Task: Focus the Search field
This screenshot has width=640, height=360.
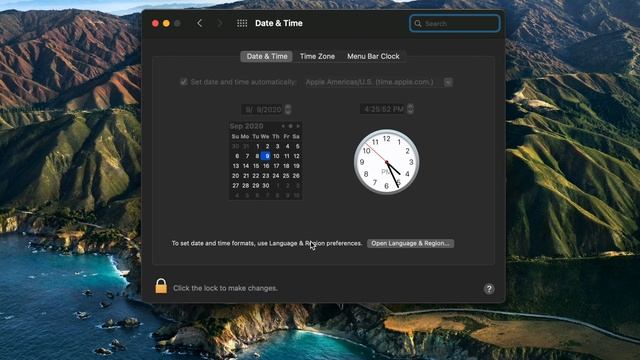Action: (x=454, y=23)
